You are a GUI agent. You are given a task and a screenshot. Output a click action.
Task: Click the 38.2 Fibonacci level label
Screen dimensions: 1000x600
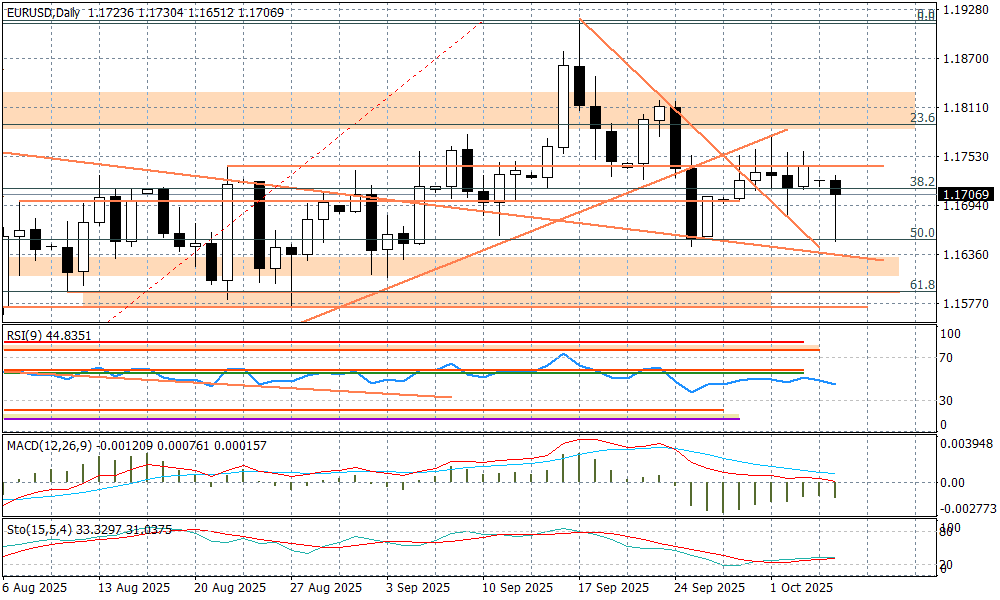(x=922, y=181)
